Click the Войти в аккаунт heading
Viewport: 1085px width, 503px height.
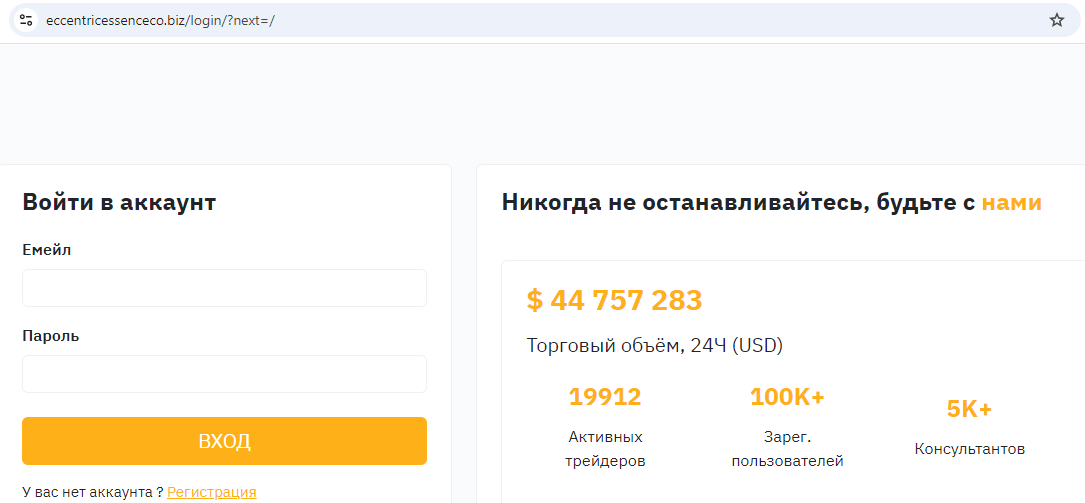coord(119,203)
